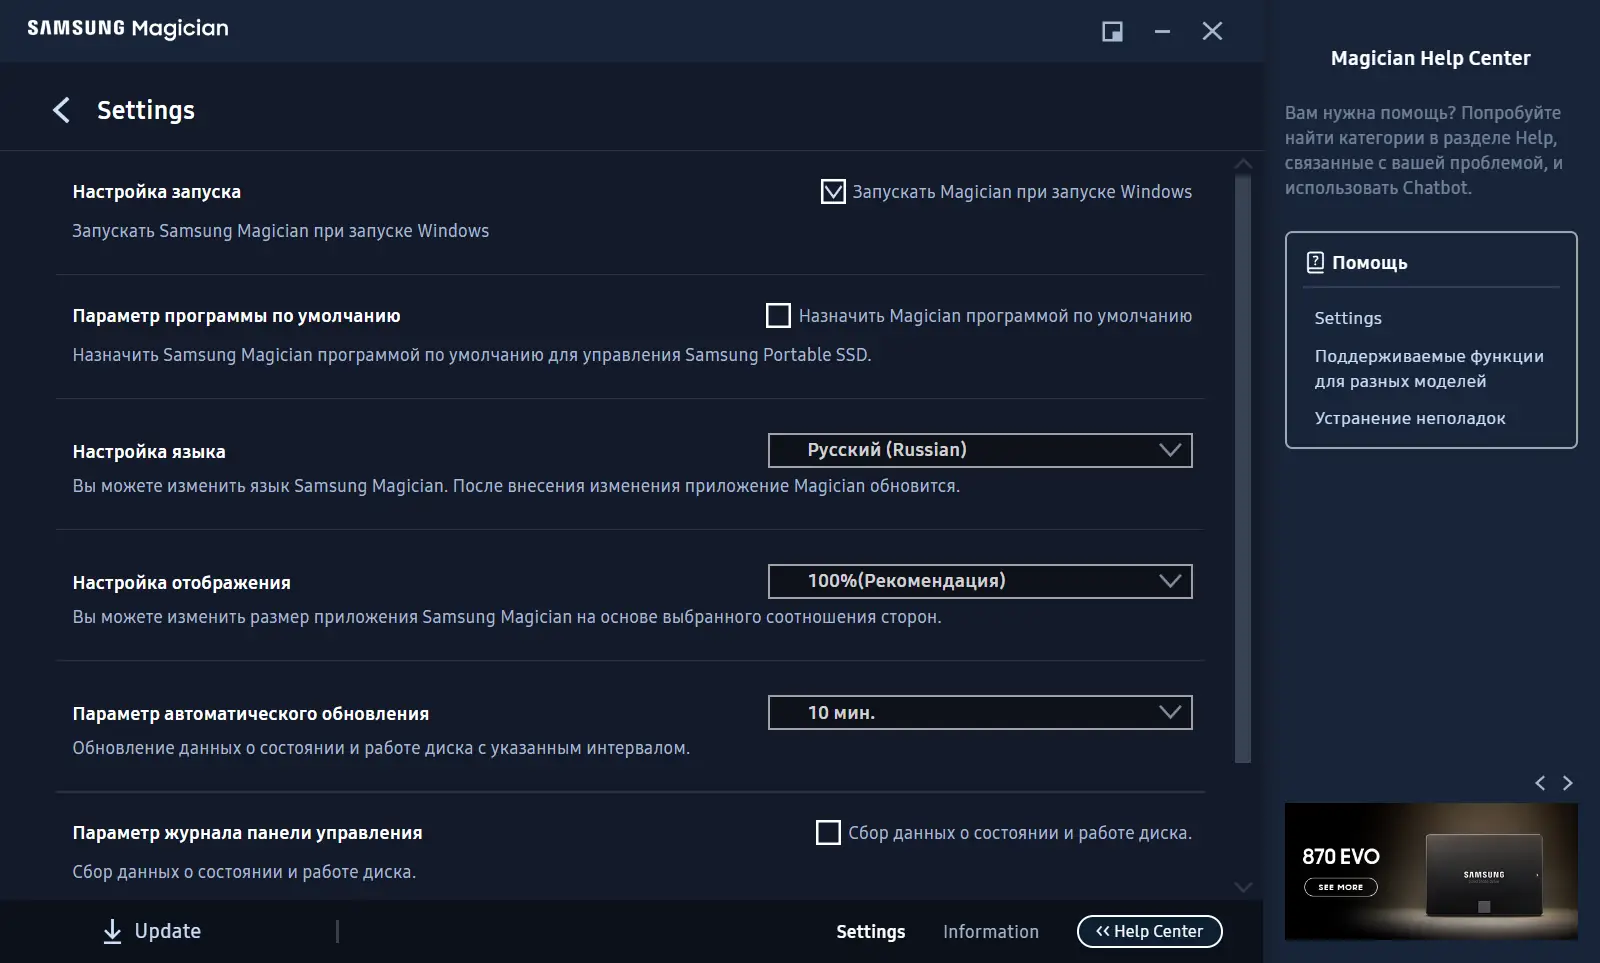Click the Помощь help book icon

coord(1315,262)
